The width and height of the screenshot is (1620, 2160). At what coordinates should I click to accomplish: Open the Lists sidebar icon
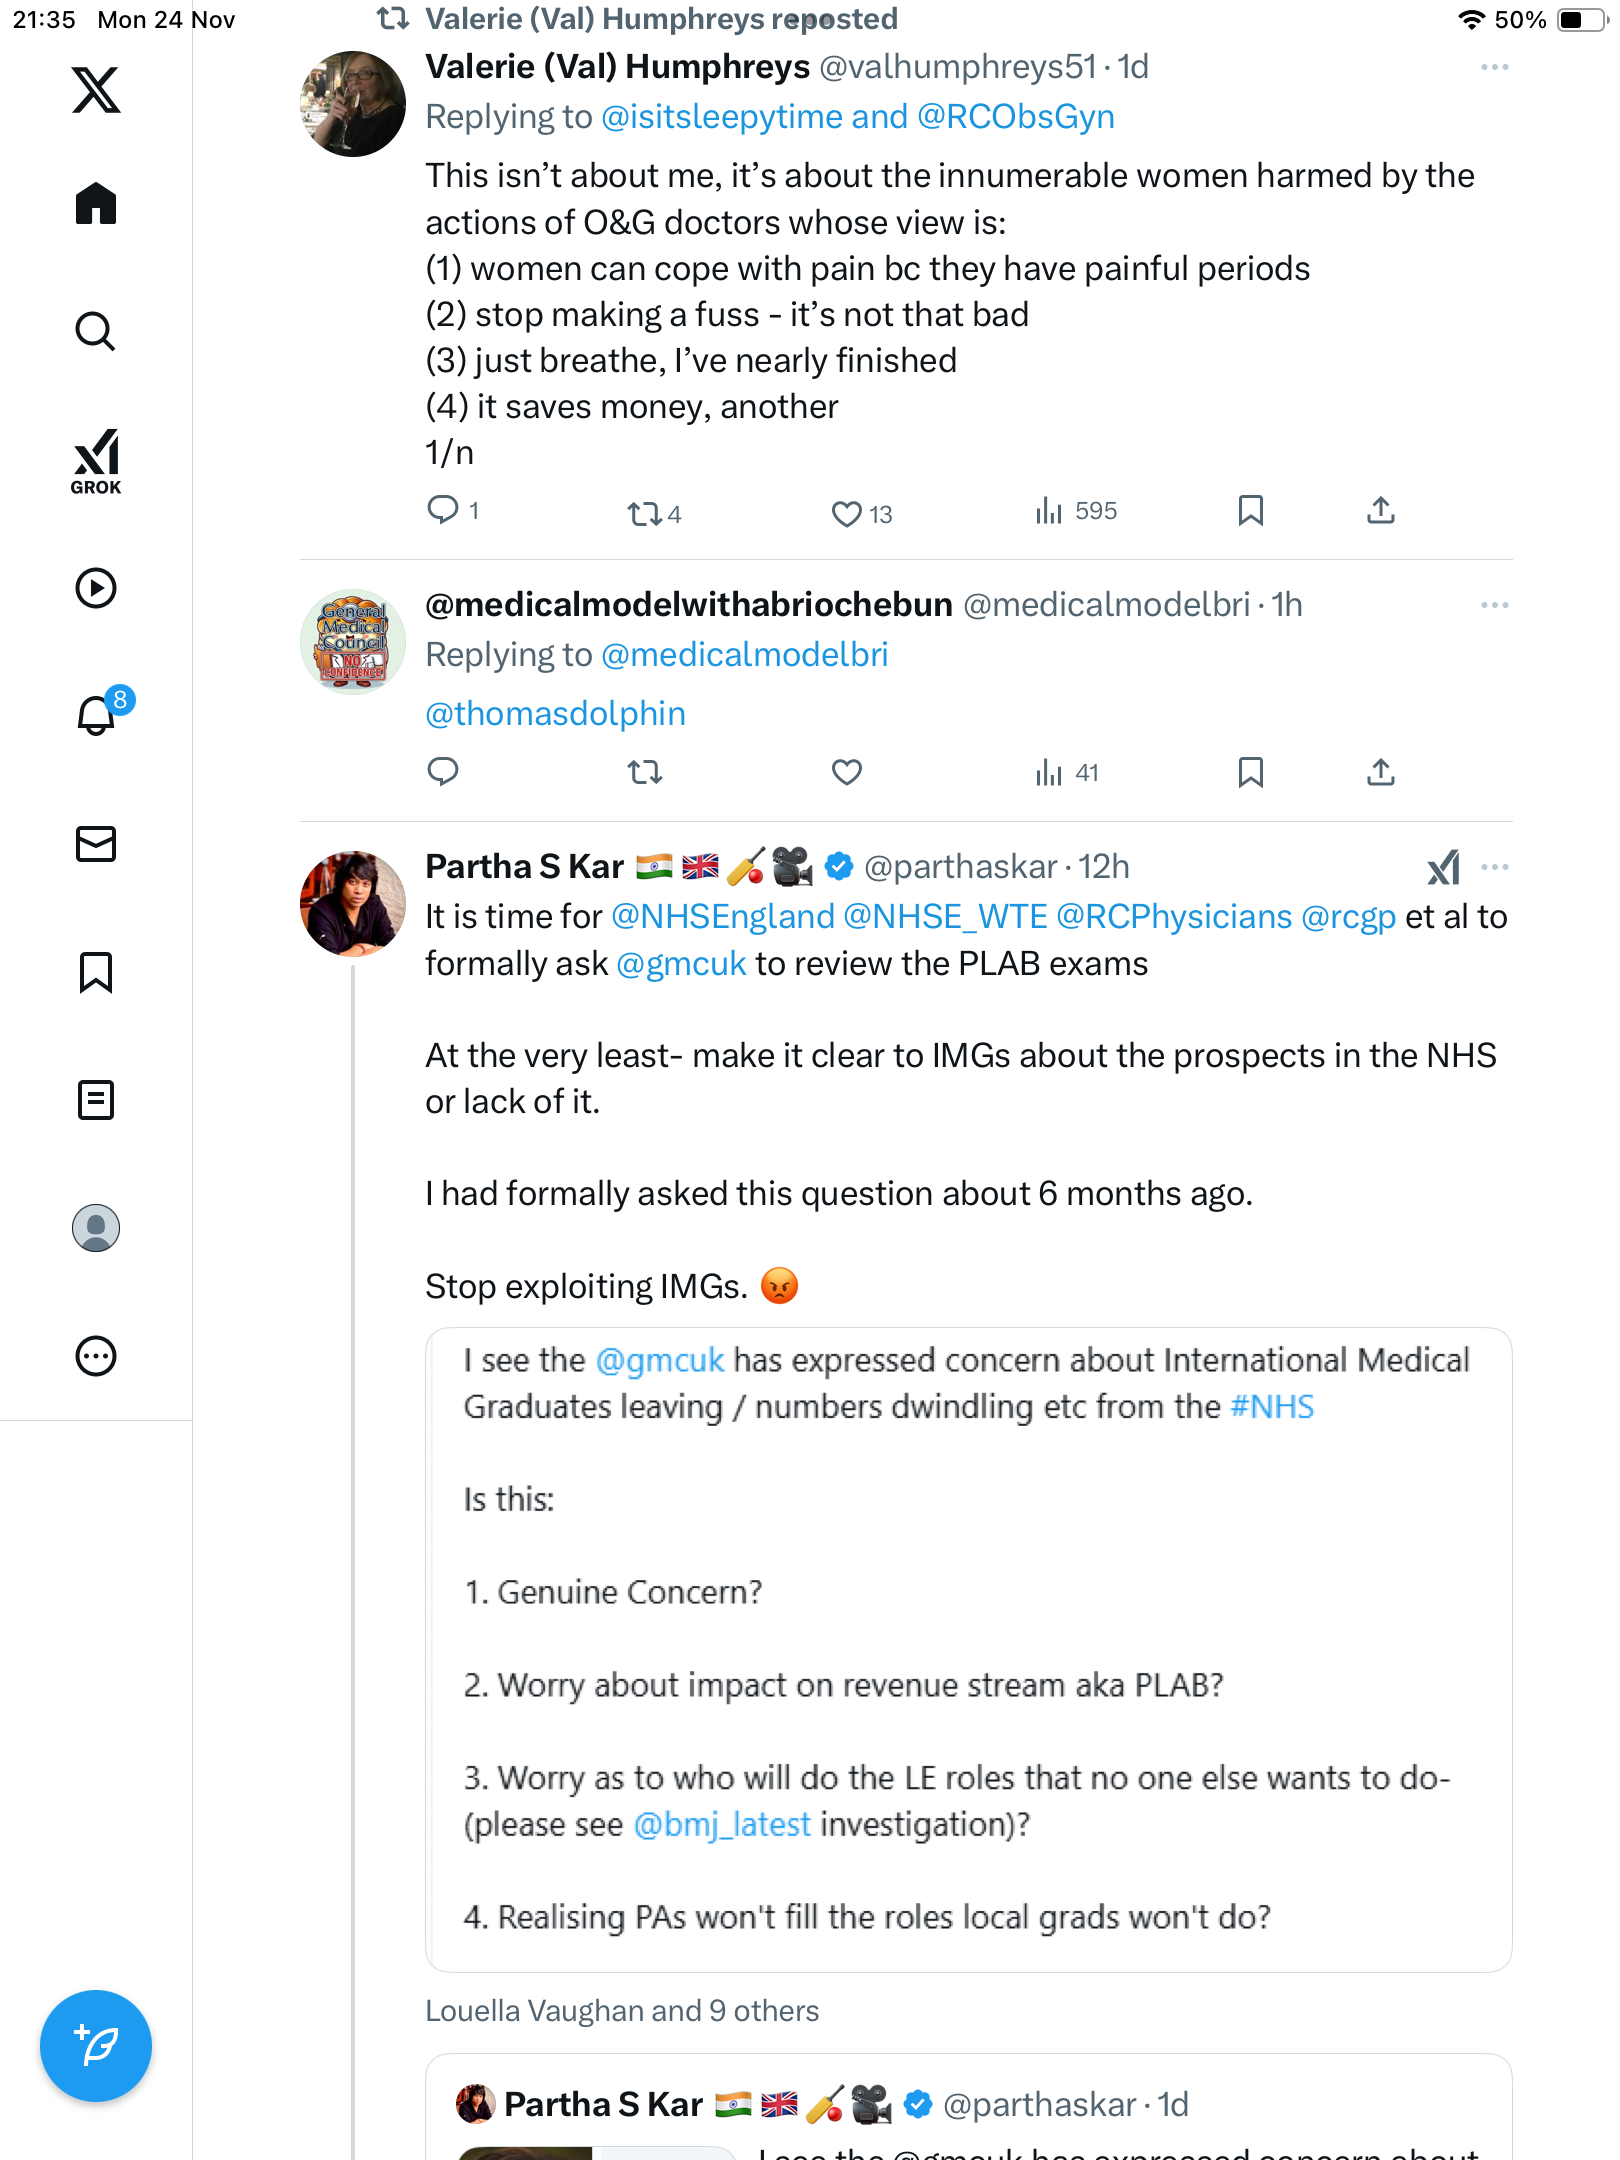96,1100
